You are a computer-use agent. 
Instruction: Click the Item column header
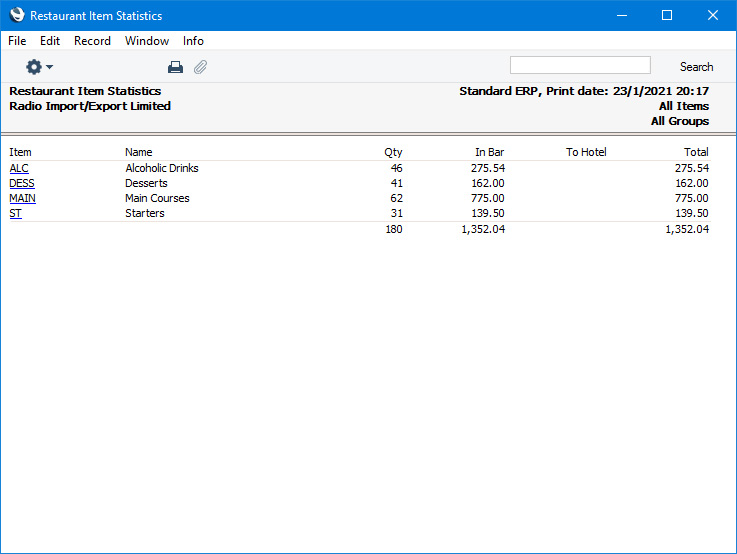coord(20,152)
